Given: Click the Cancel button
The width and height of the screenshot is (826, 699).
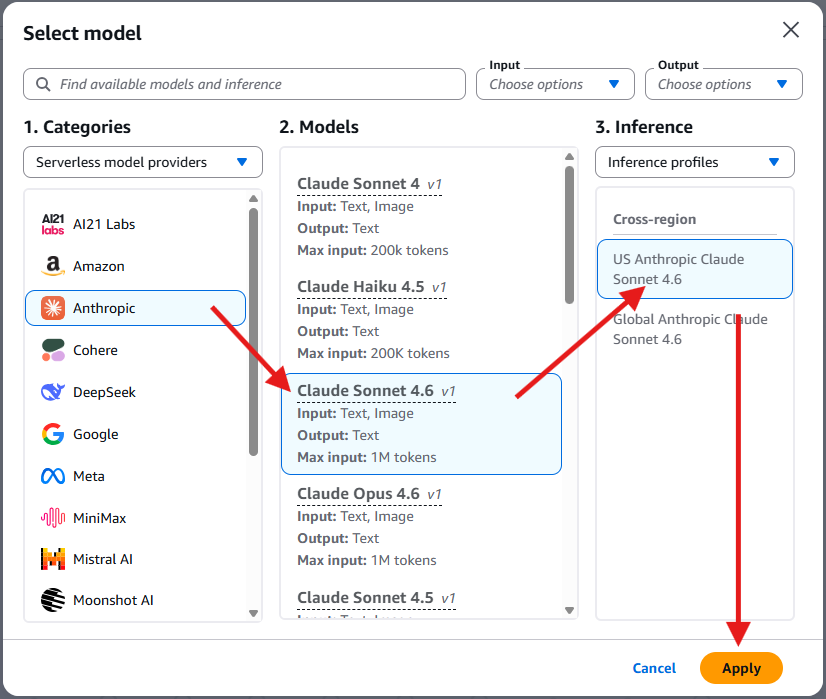Looking at the screenshot, I should pos(654,668).
